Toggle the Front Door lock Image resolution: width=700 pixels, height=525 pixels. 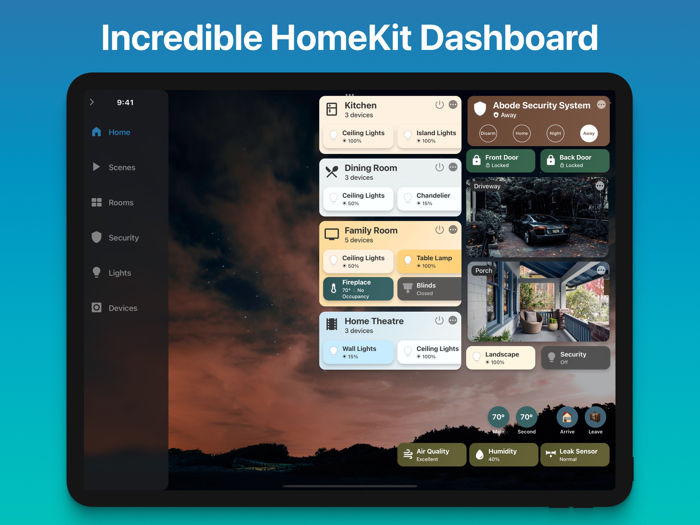[x=501, y=161]
